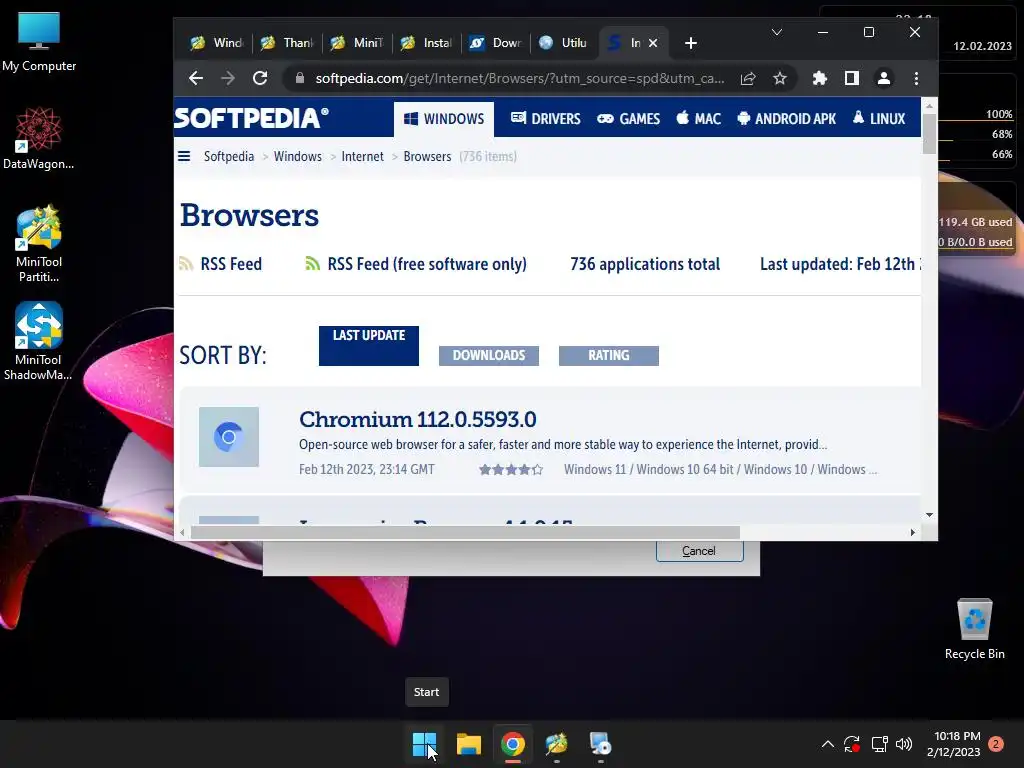The height and width of the screenshot is (768, 1024).
Task: Select the Recycle Bin icon
Action: tap(974, 629)
